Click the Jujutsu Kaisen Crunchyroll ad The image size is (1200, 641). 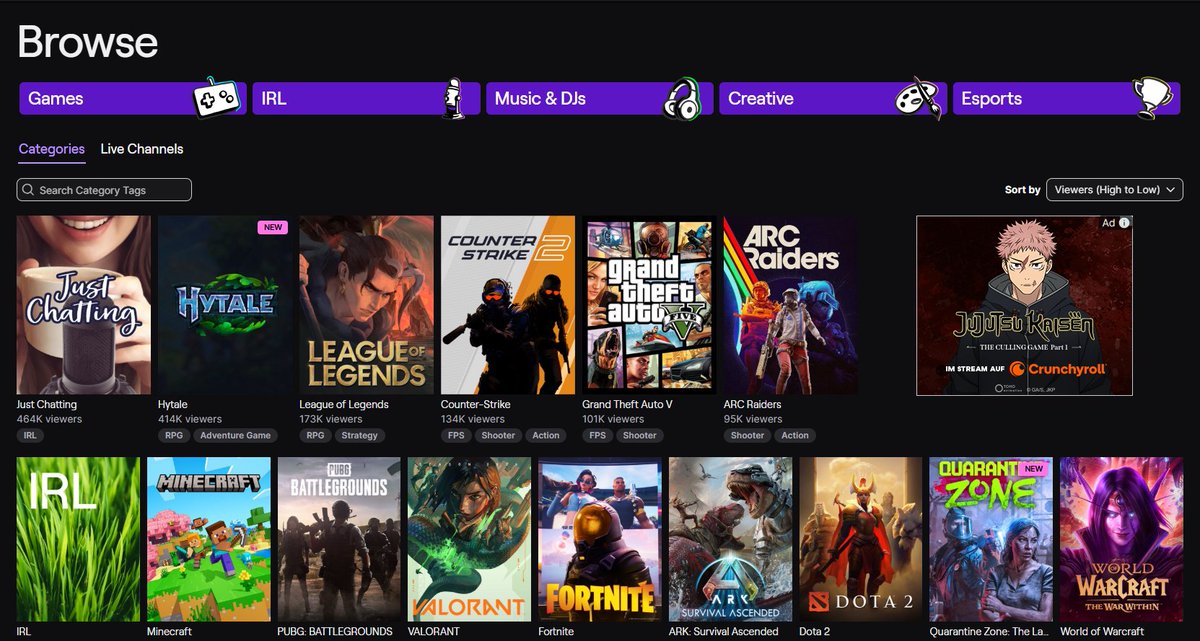tap(1025, 305)
